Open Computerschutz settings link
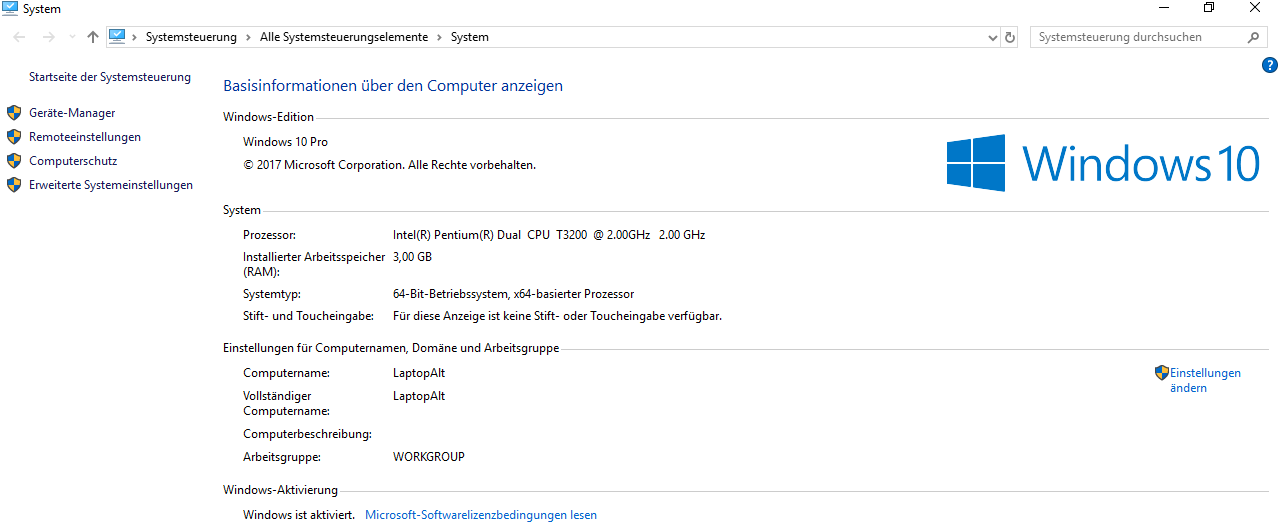Screen dimensions: 1280x531 pyautogui.click(x=73, y=161)
